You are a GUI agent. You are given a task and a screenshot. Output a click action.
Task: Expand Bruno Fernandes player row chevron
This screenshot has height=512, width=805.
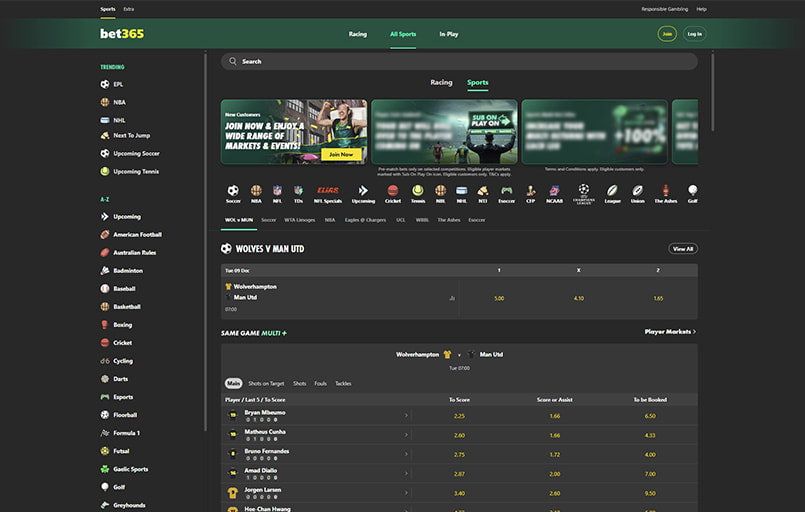click(406, 454)
